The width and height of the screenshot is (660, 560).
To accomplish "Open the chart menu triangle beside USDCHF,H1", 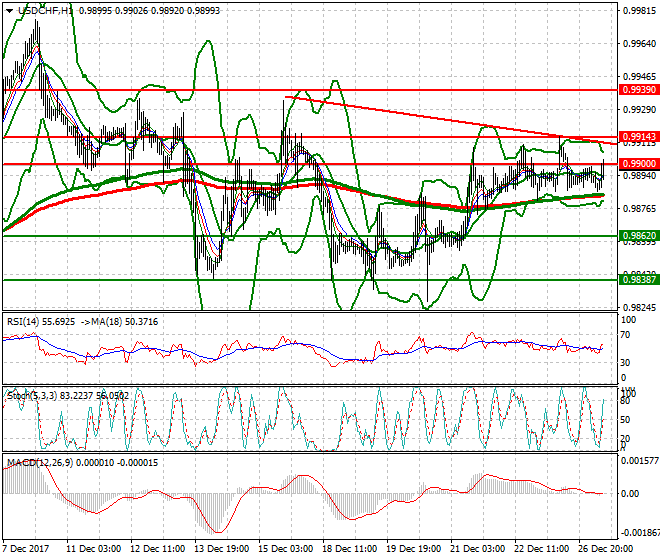I will click(9, 11).
